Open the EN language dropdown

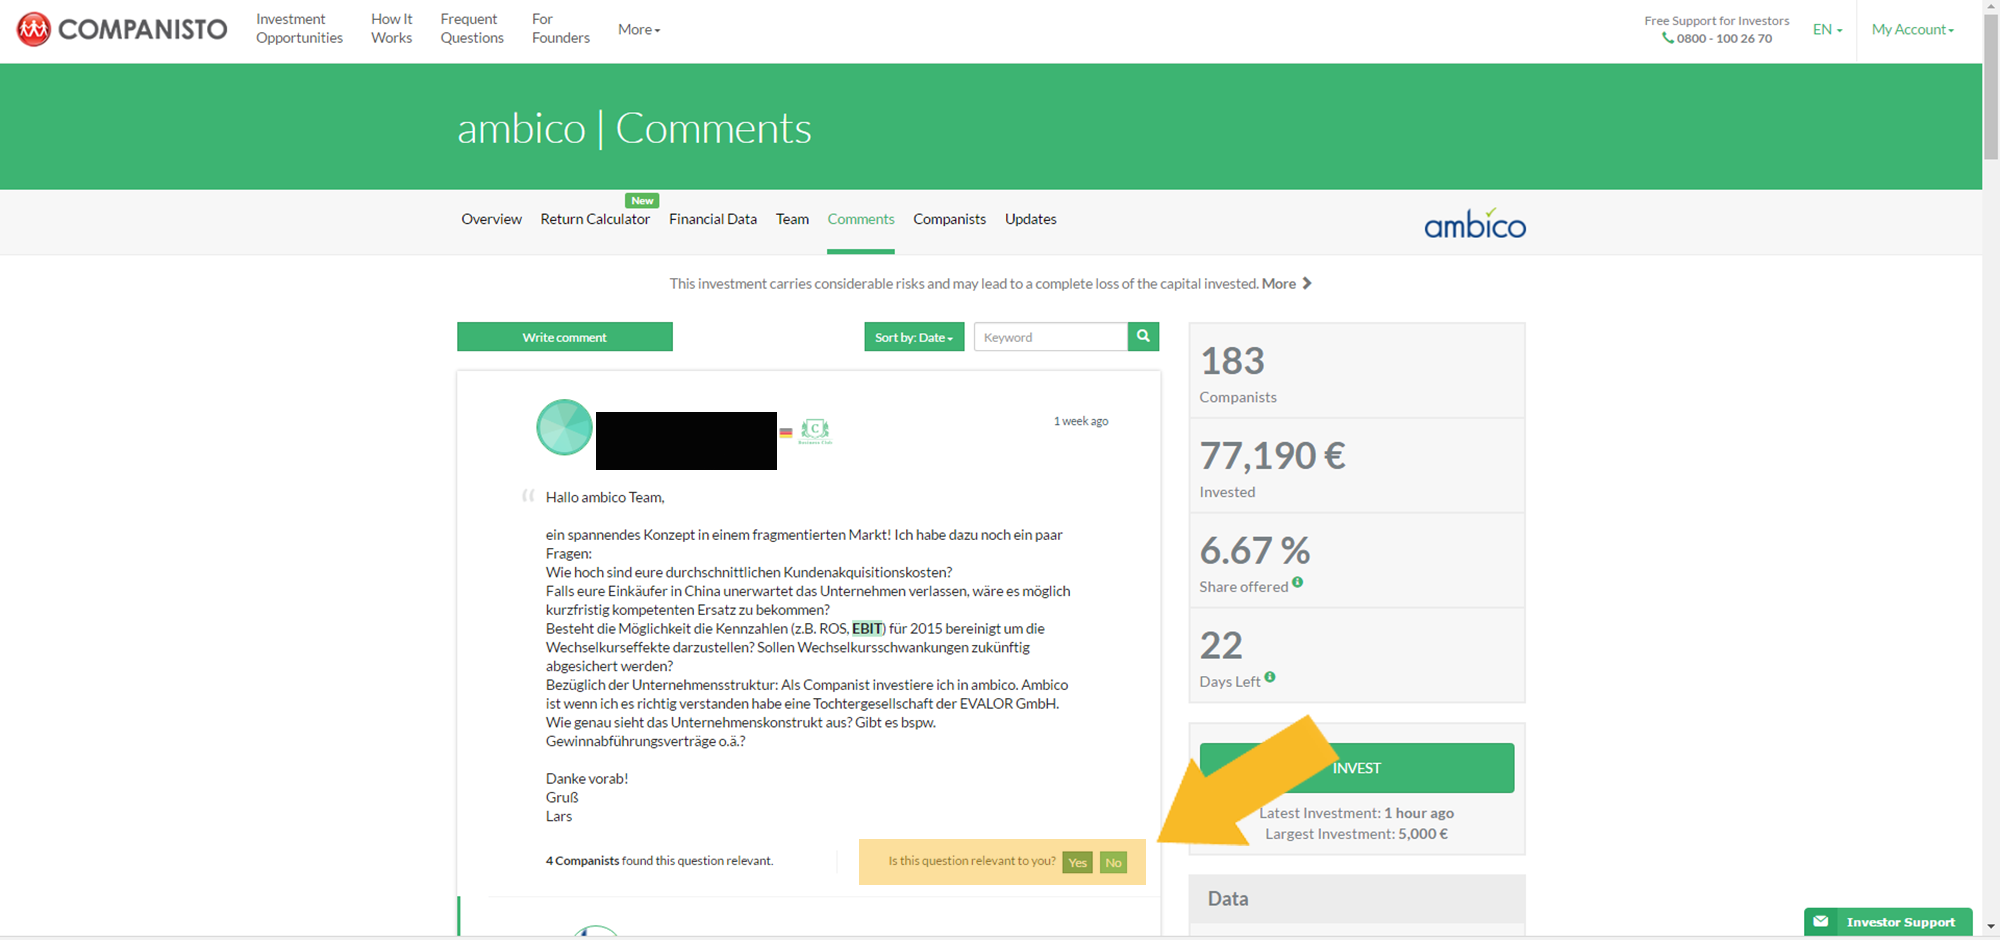coord(1827,29)
